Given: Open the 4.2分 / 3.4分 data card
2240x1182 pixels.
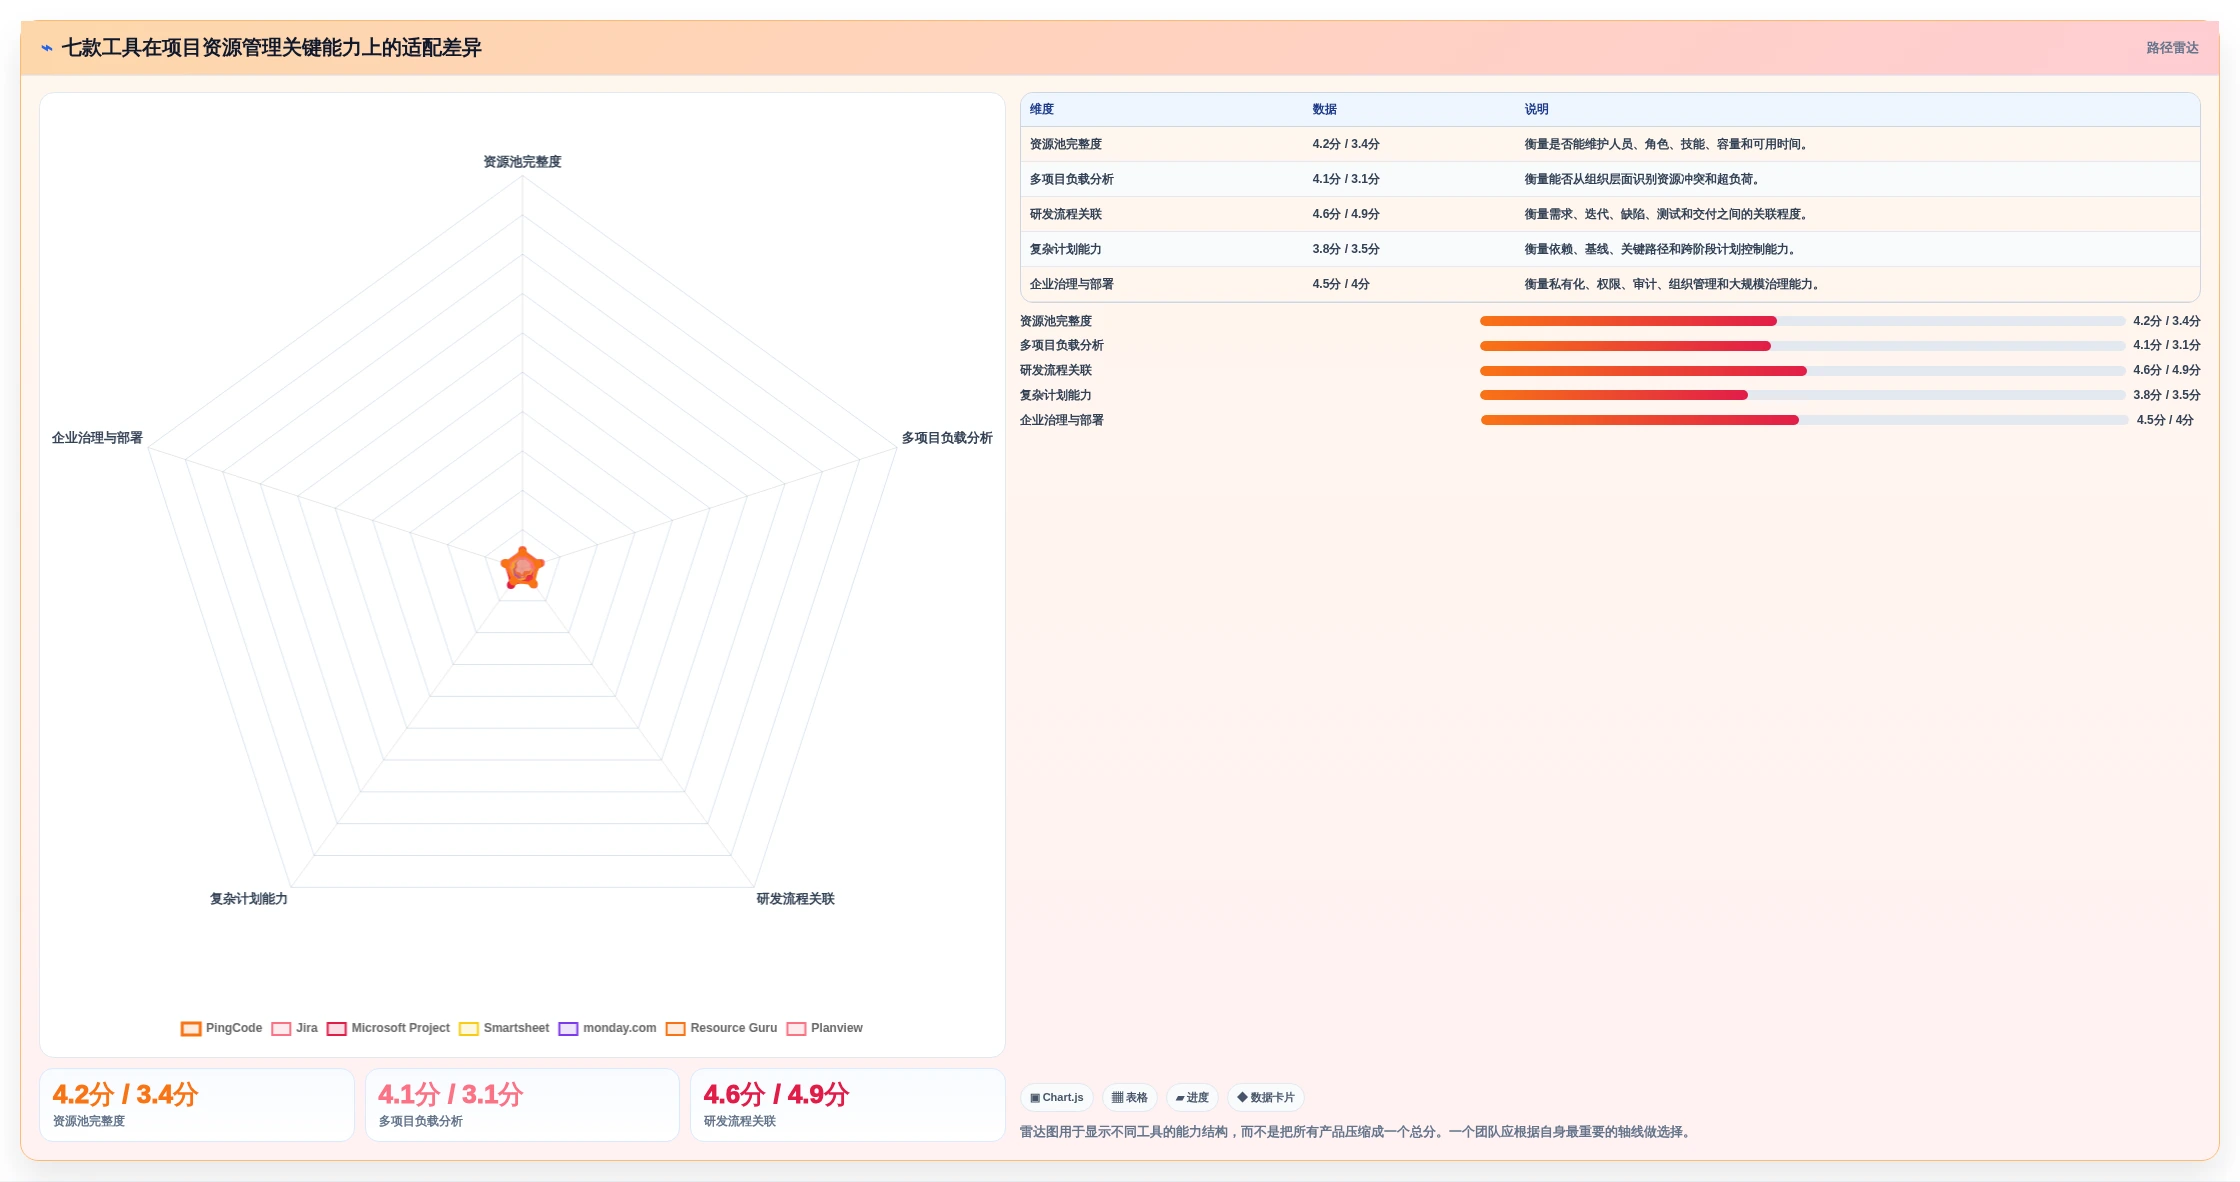Looking at the screenshot, I should (197, 1105).
